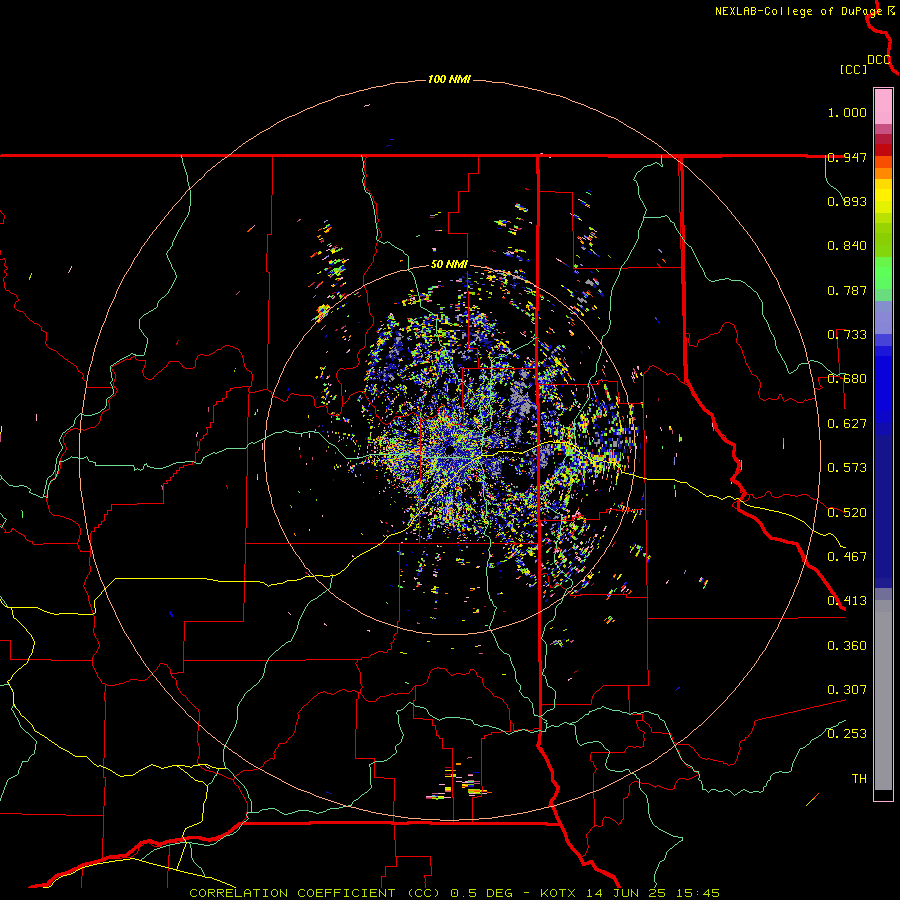The height and width of the screenshot is (900, 900).
Task: Select the 0.787 legend value
Action: point(847,290)
